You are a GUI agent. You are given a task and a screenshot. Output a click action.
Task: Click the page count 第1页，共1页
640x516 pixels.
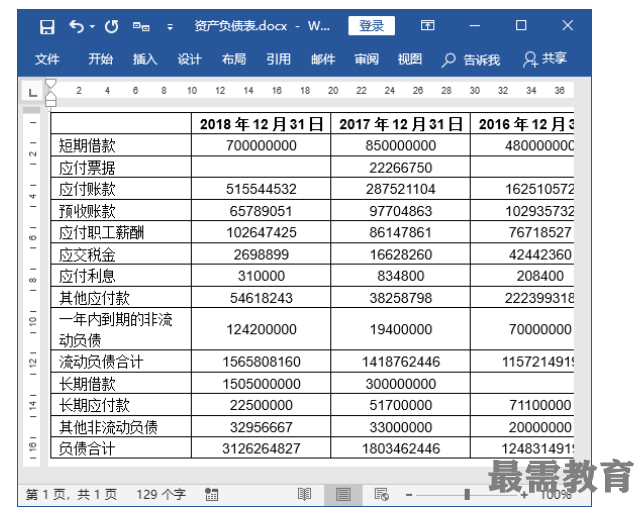[71, 495]
